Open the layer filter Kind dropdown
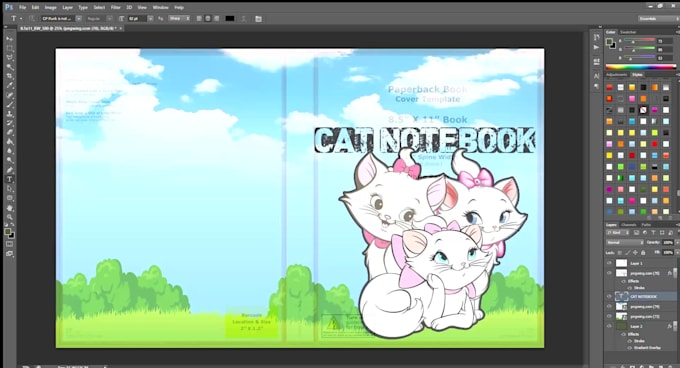This screenshot has width=680, height=368. [x=618, y=233]
